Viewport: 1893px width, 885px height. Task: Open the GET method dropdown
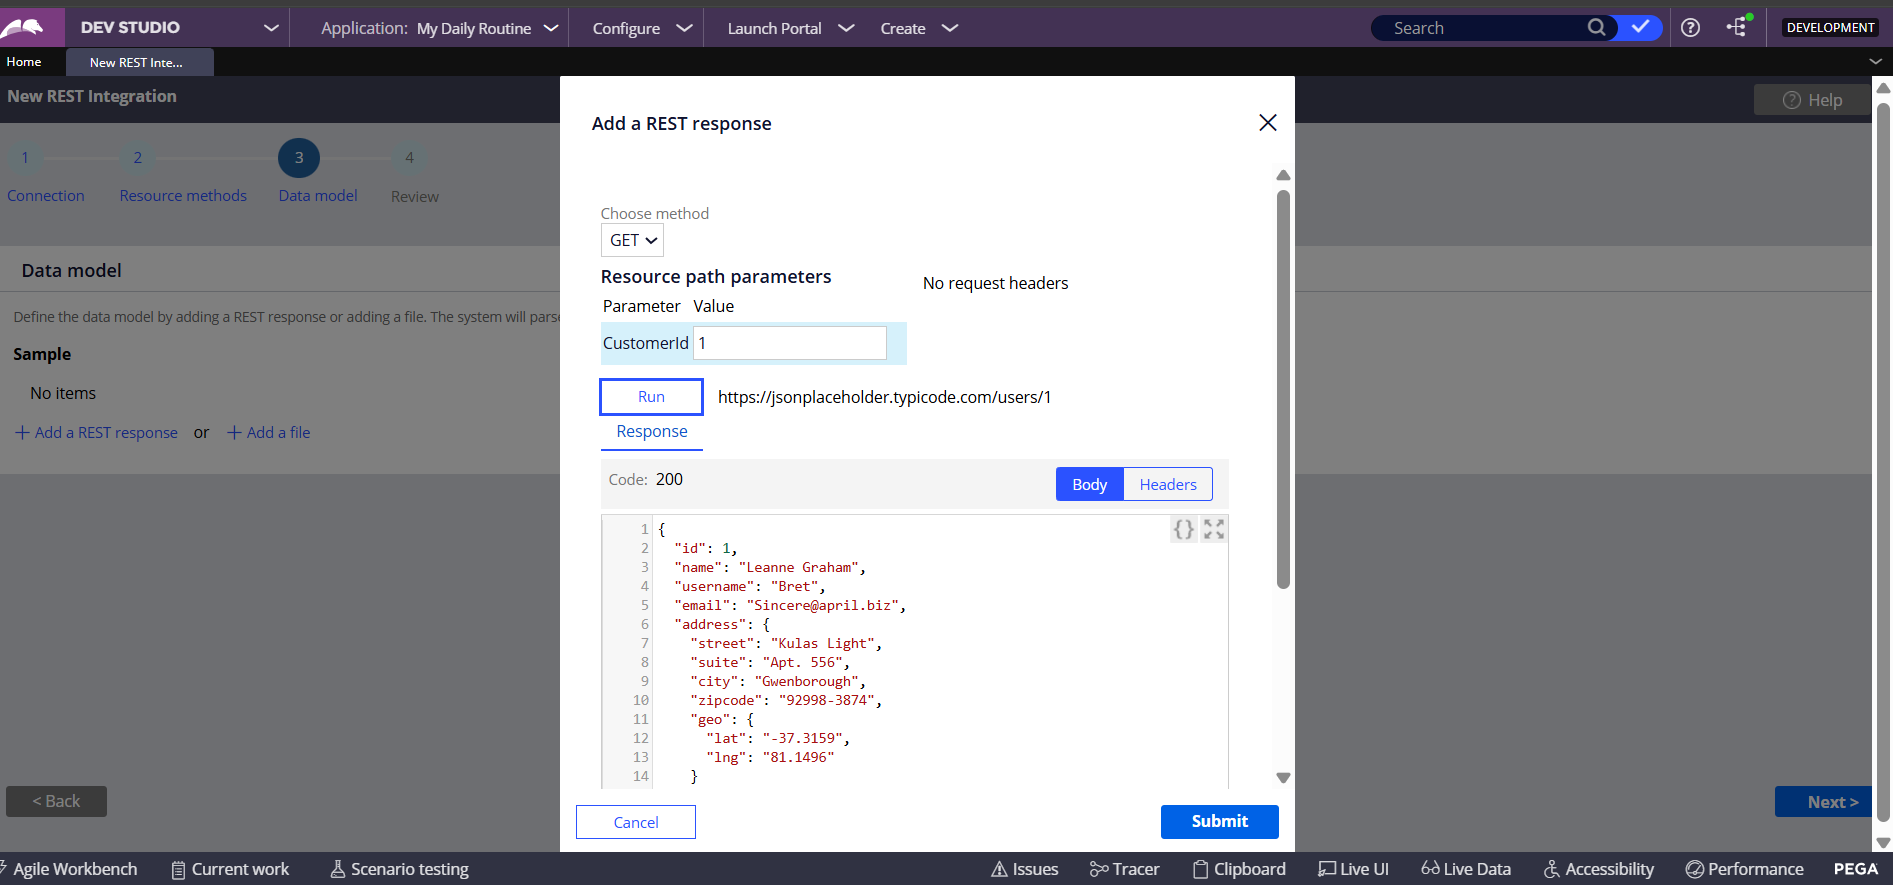(x=632, y=240)
